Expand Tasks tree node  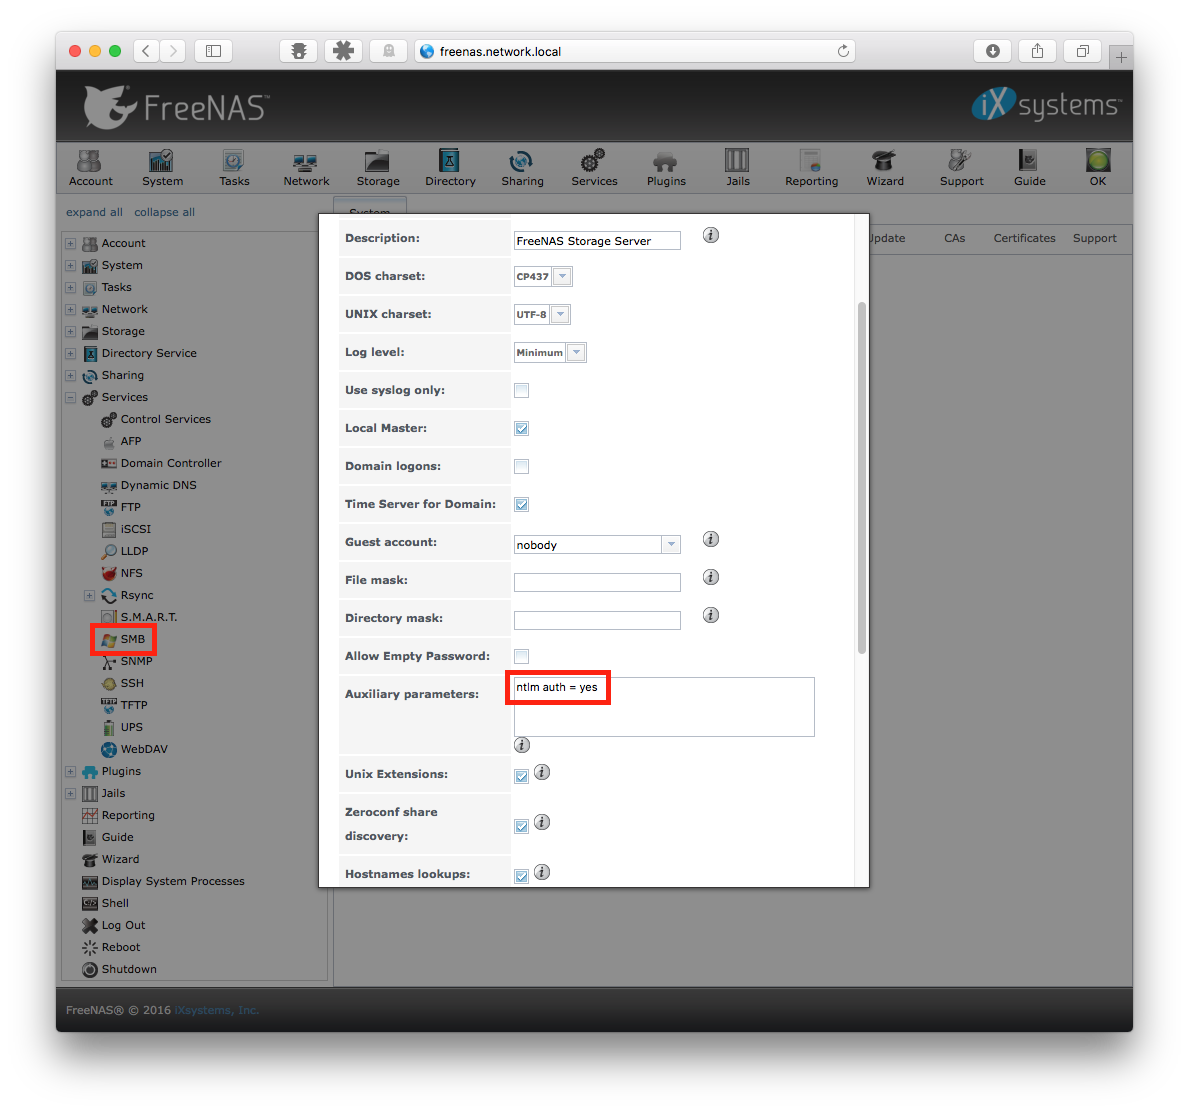click(71, 287)
